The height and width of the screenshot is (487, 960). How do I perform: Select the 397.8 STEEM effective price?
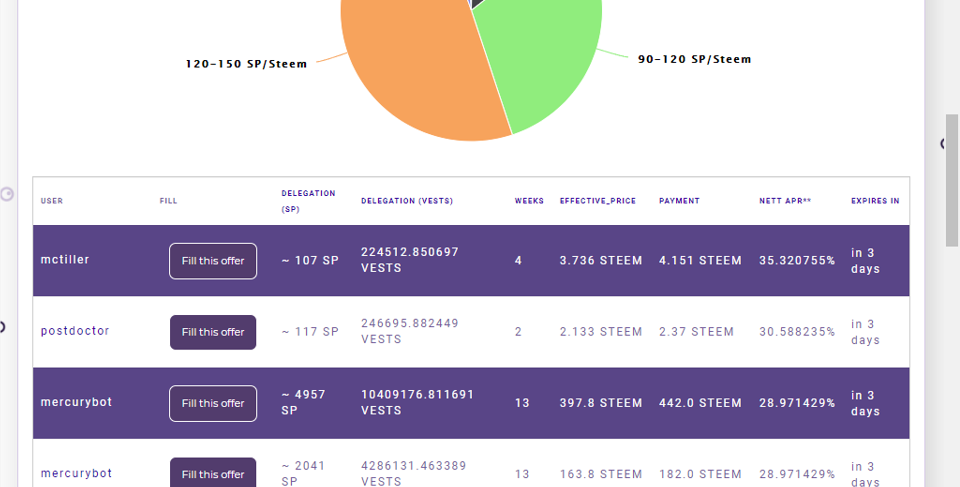(x=601, y=402)
